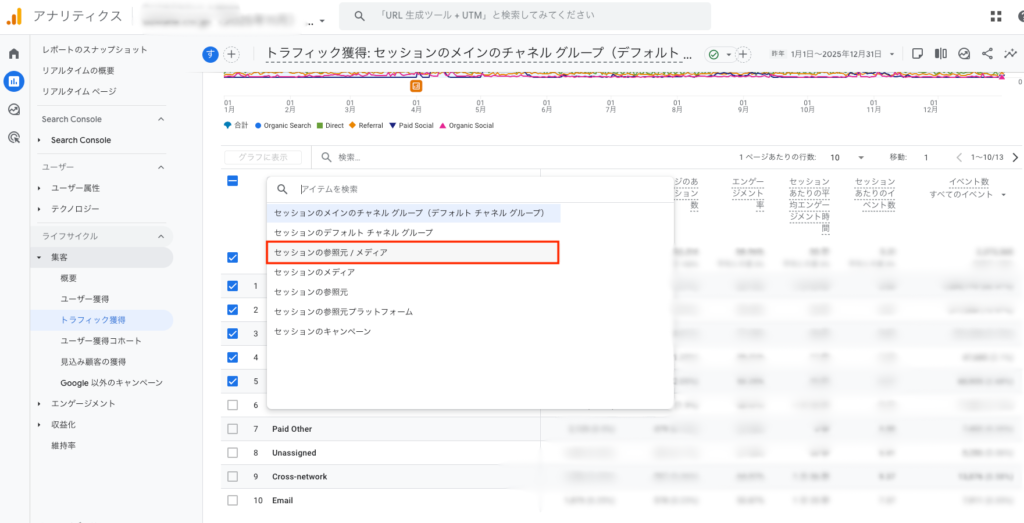1024x523 pixels.
Task: Check the Paid Other row checkbox
Action: (x=232, y=429)
